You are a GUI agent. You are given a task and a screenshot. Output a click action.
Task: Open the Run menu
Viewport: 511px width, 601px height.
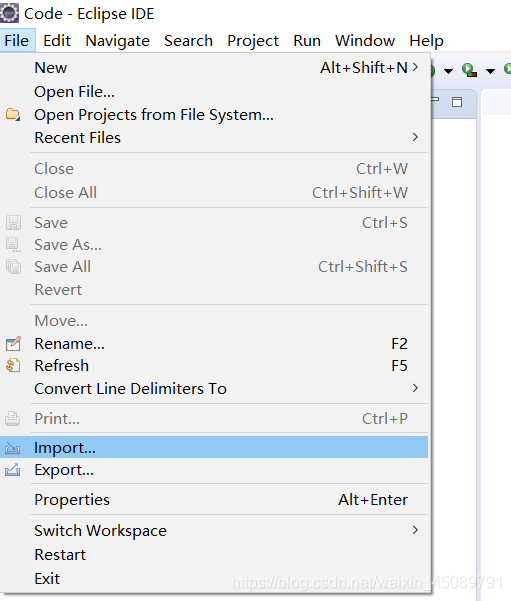pyautogui.click(x=307, y=40)
